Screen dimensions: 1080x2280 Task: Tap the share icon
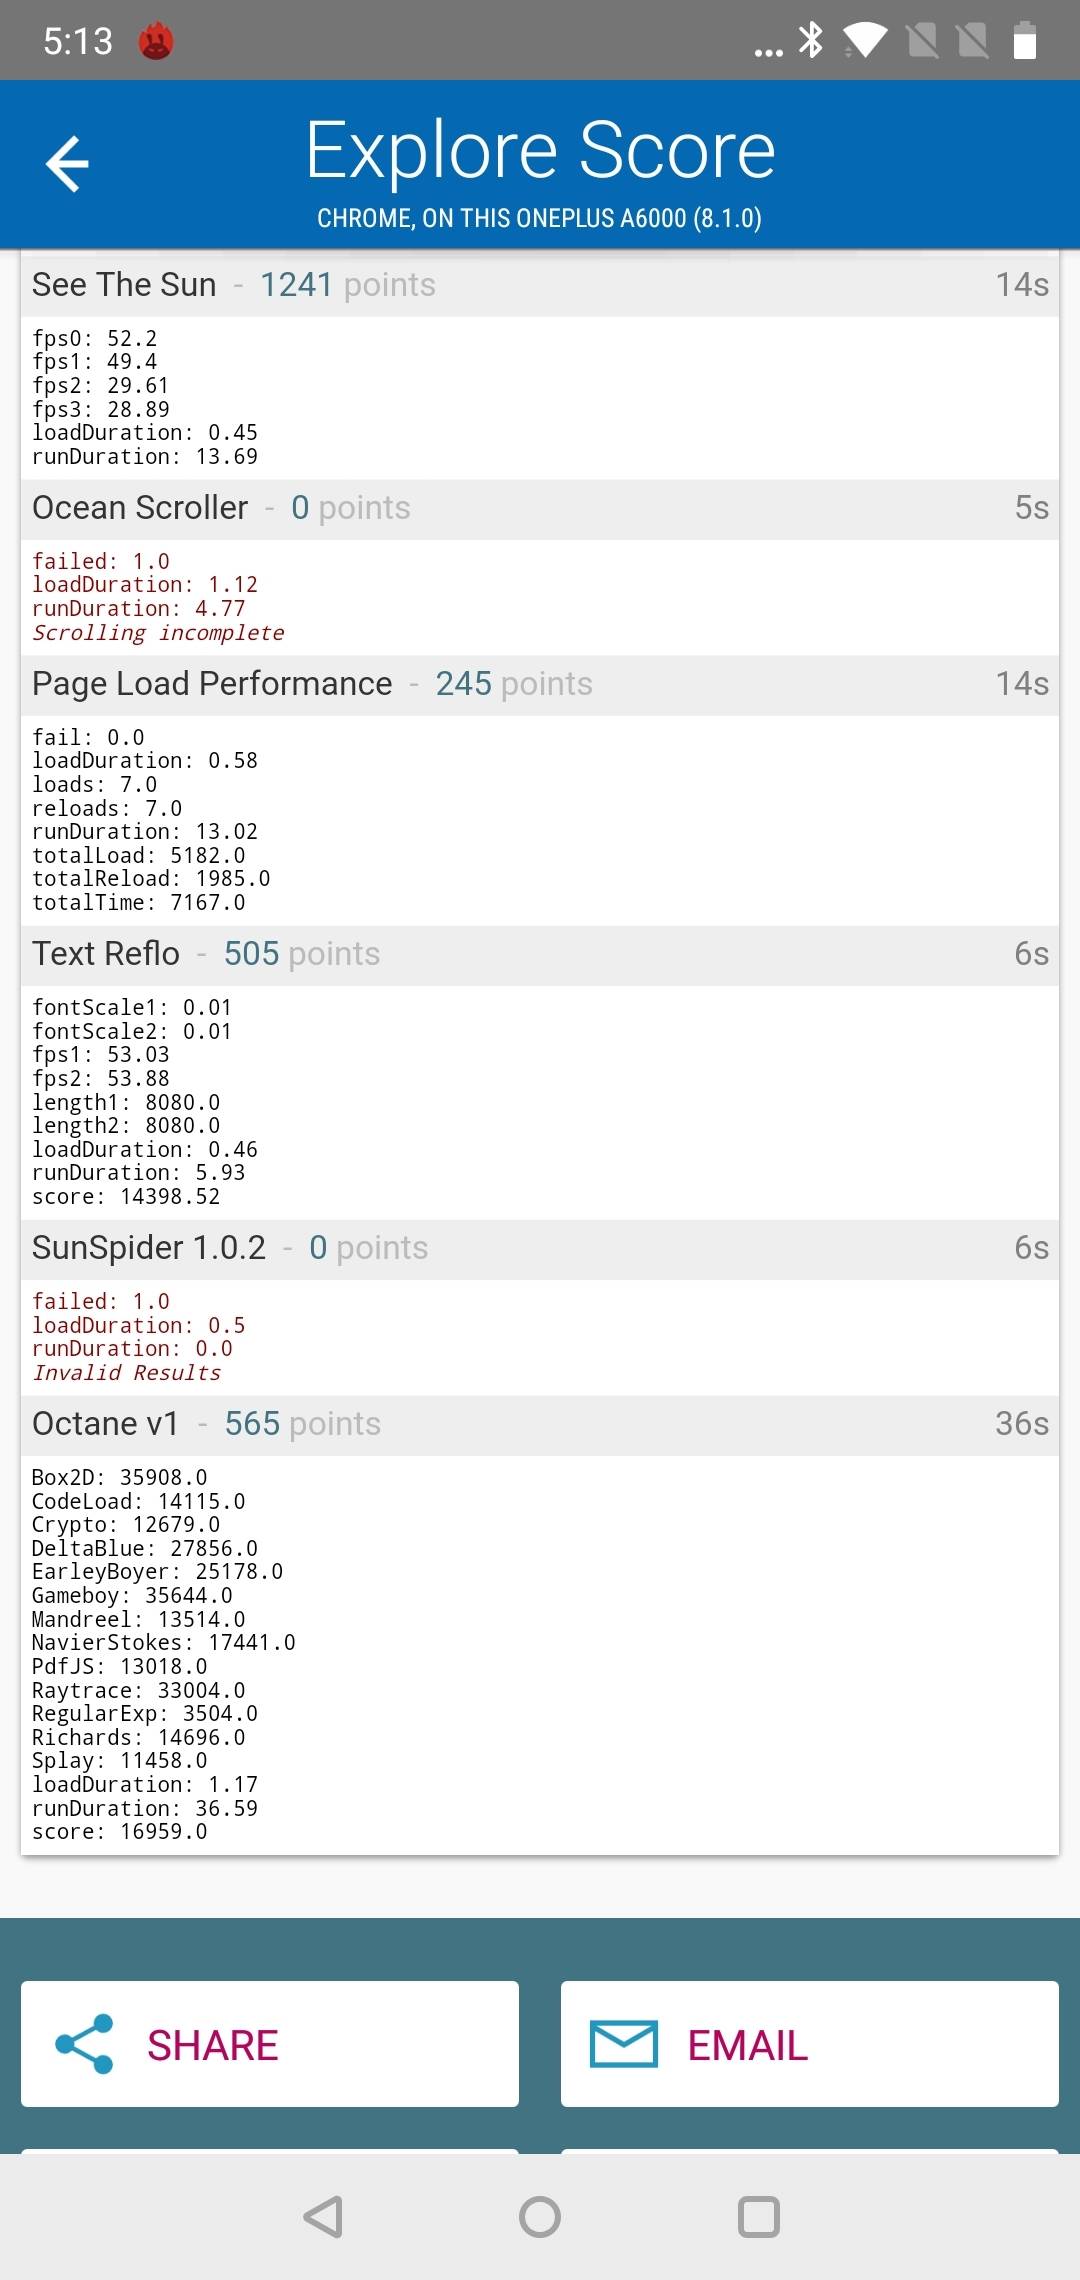click(84, 2043)
